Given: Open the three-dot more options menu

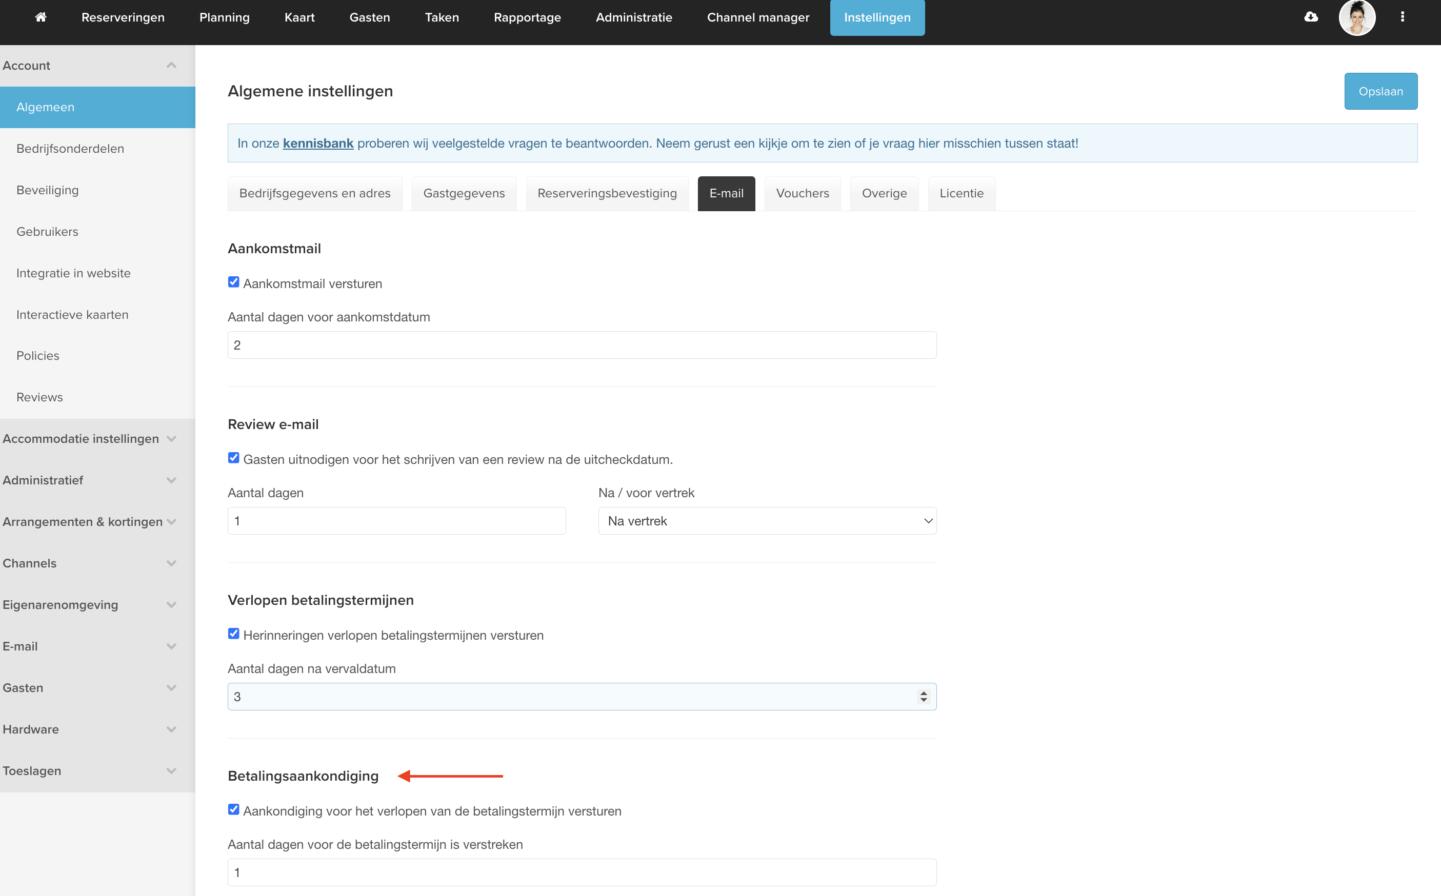Looking at the screenshot, I should tap(1402, 17).
